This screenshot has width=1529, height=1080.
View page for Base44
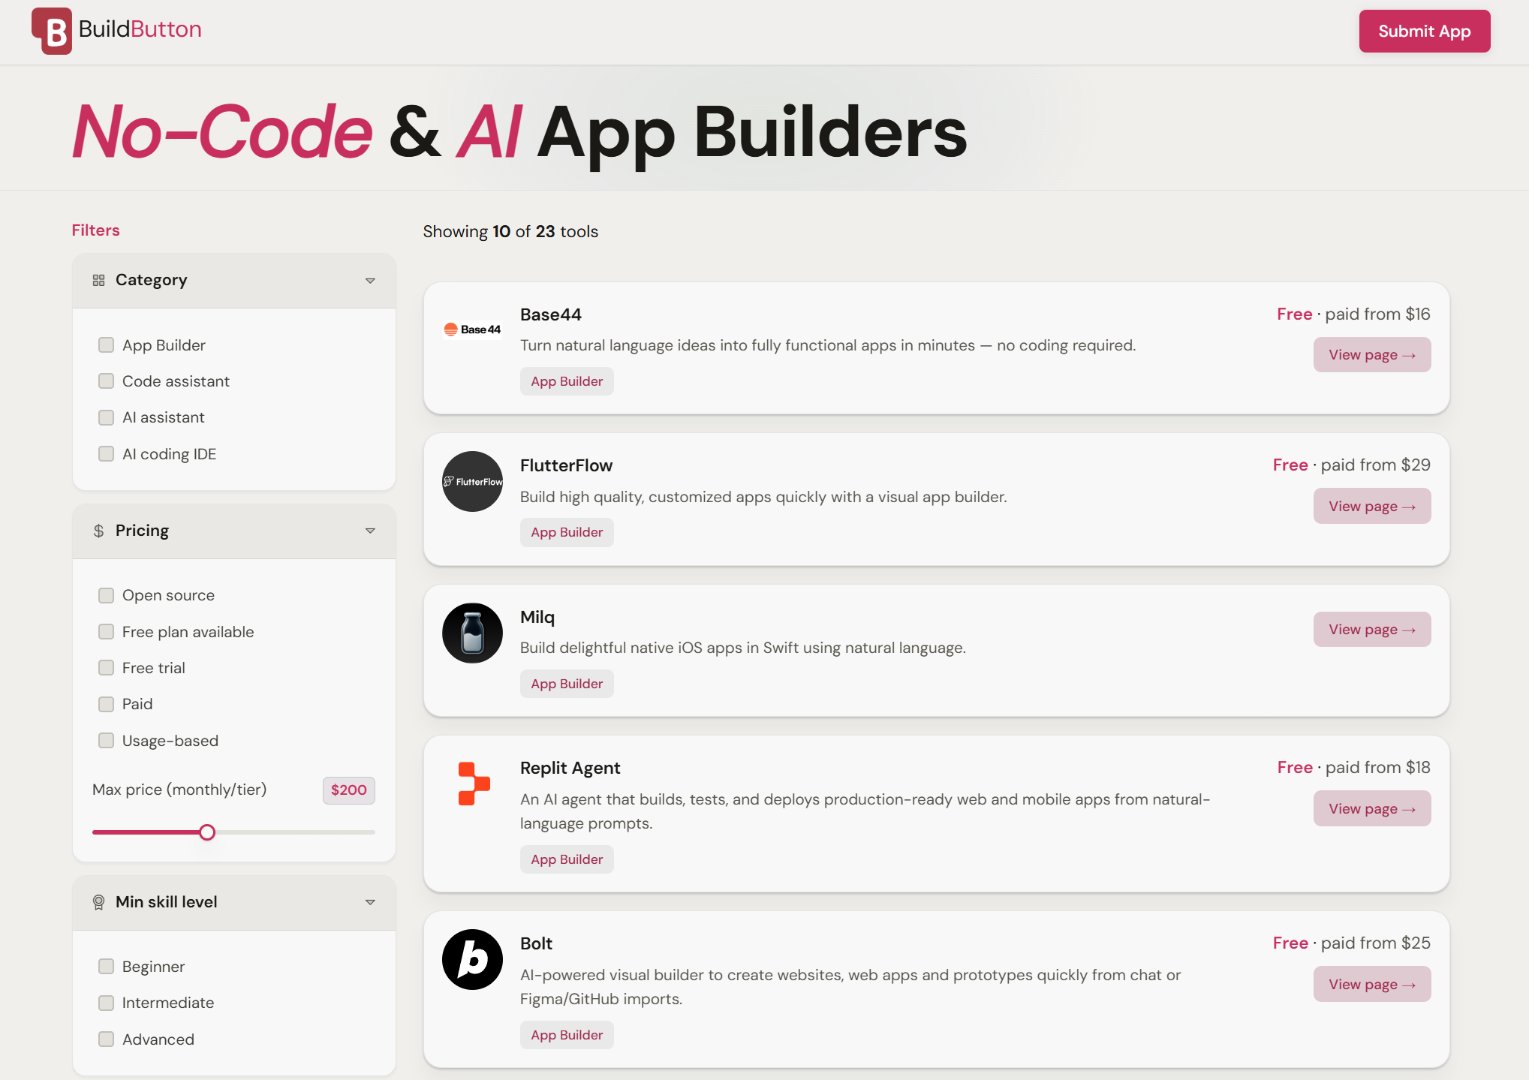(1372, 355)
